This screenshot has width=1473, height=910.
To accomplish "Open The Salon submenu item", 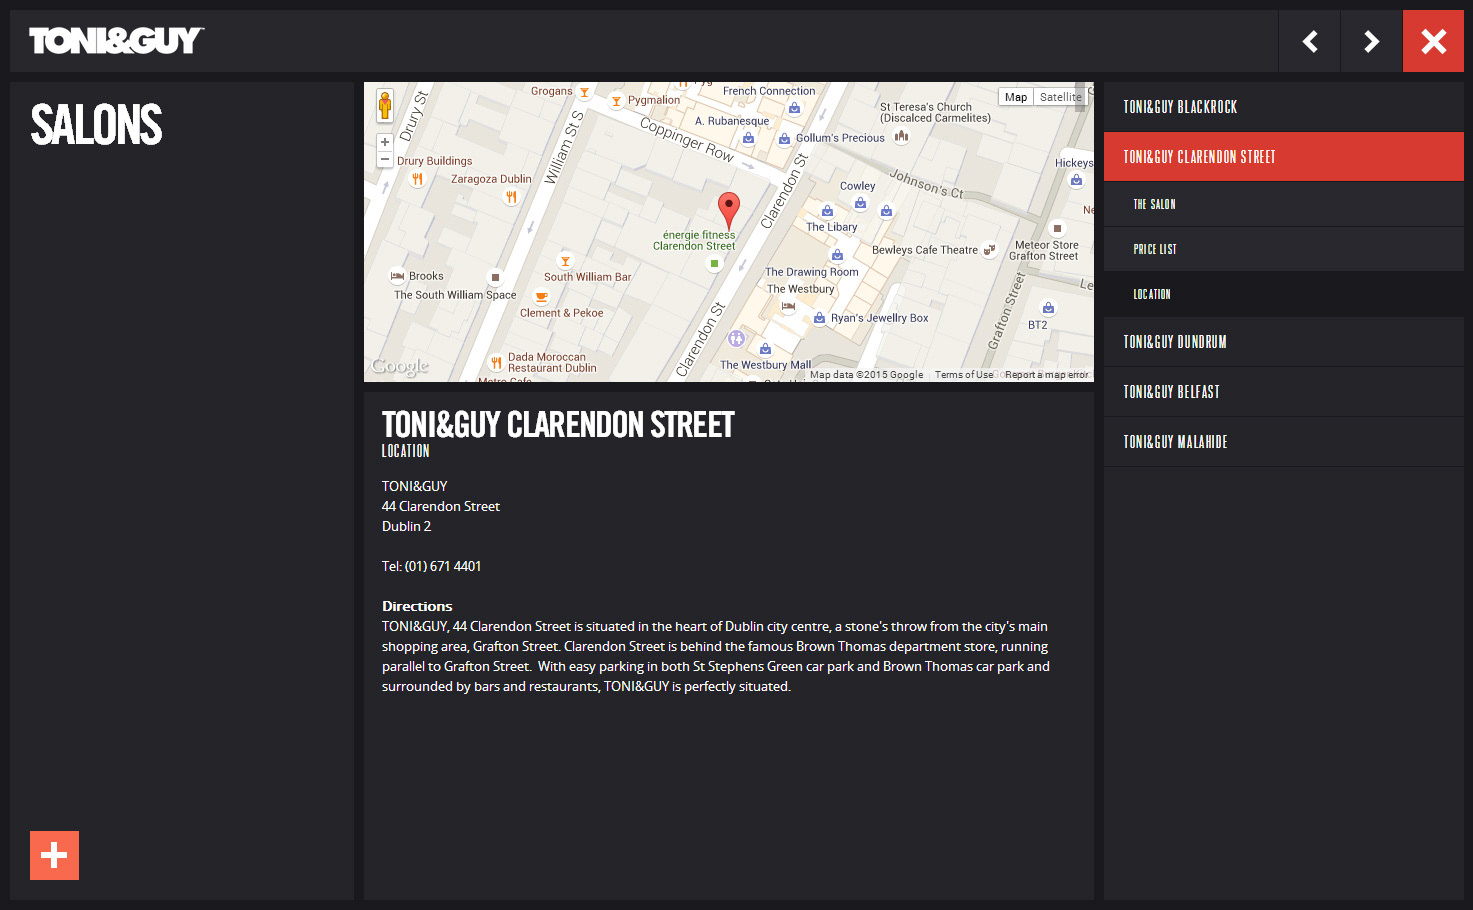I will tap(1154, 204).
